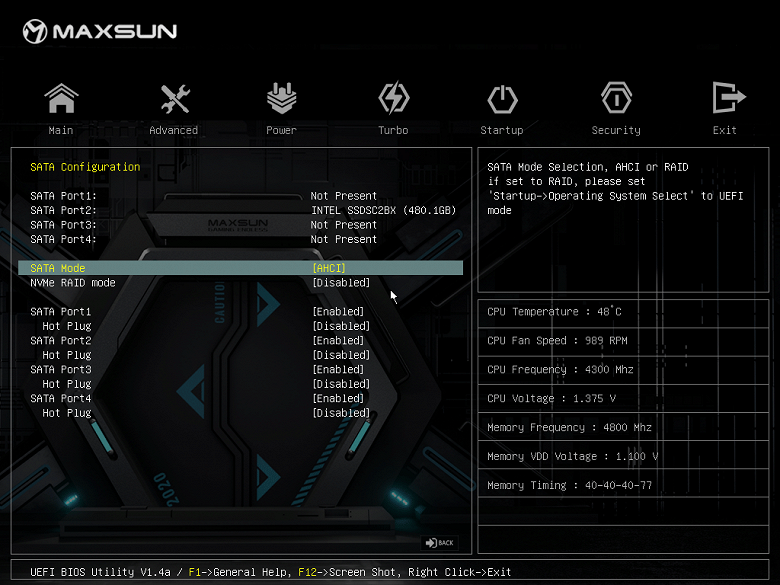Switch to the Turbo tab label
This screenshot has width=780, height=585.
(393, 130)
